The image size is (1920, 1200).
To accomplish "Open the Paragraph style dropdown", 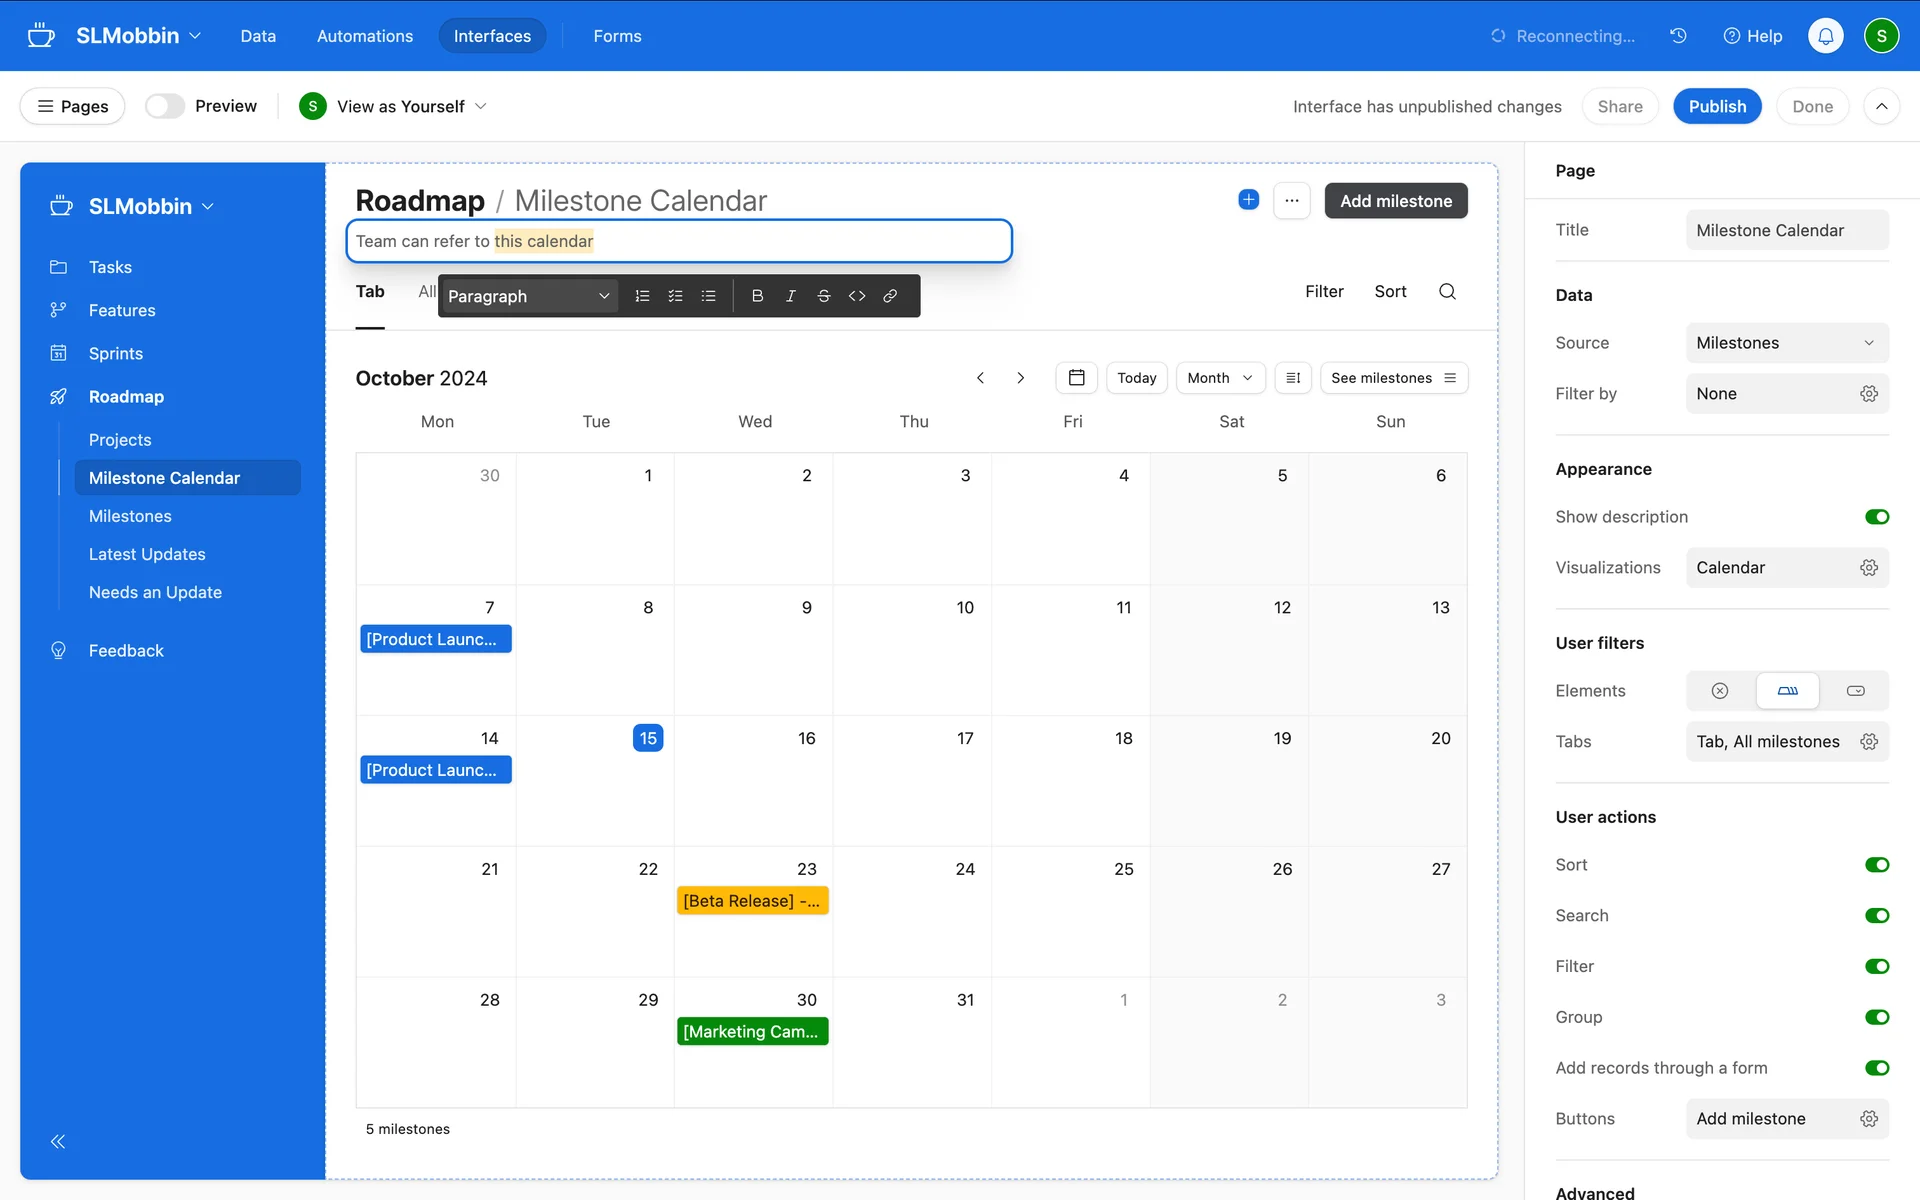I will pyautogui.click(x=528, y=296).
